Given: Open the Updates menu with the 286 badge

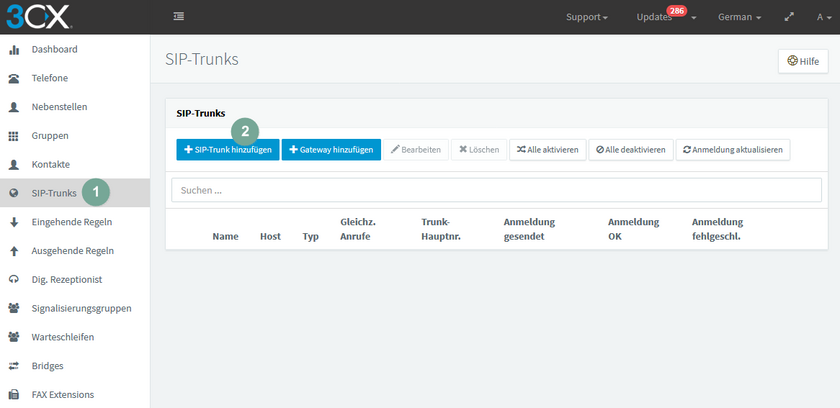Looking at the screenshot, I should [x=666, y=16].
